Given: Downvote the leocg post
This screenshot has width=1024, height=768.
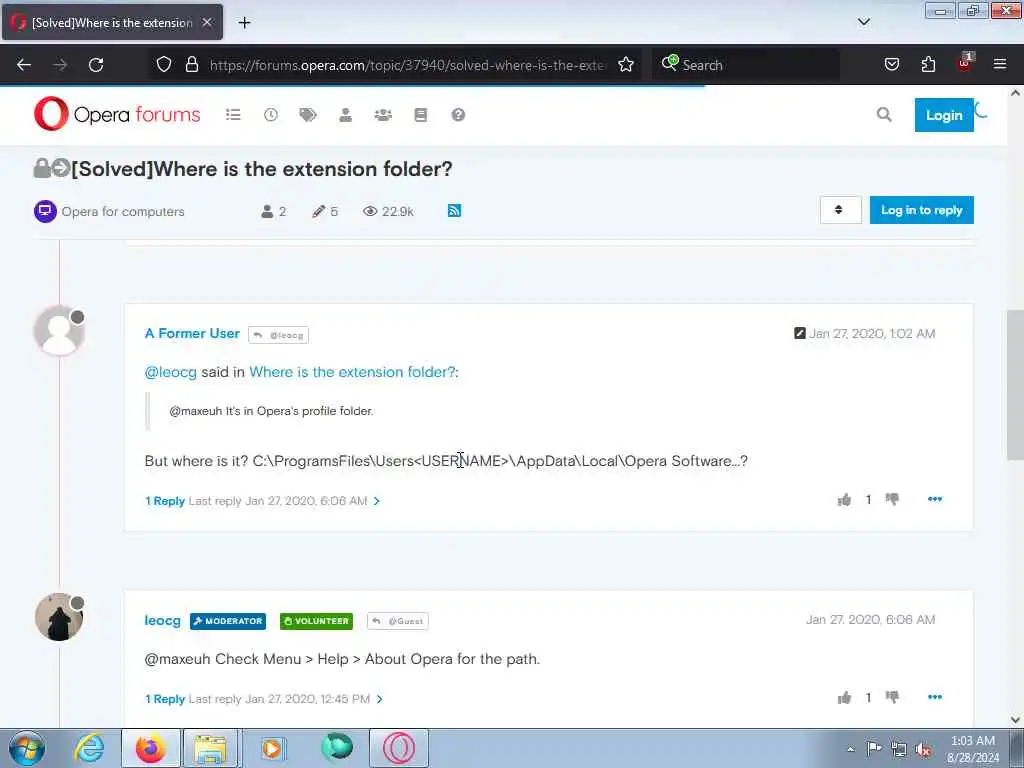Looking at the screenshot, I should coord(892,697).
